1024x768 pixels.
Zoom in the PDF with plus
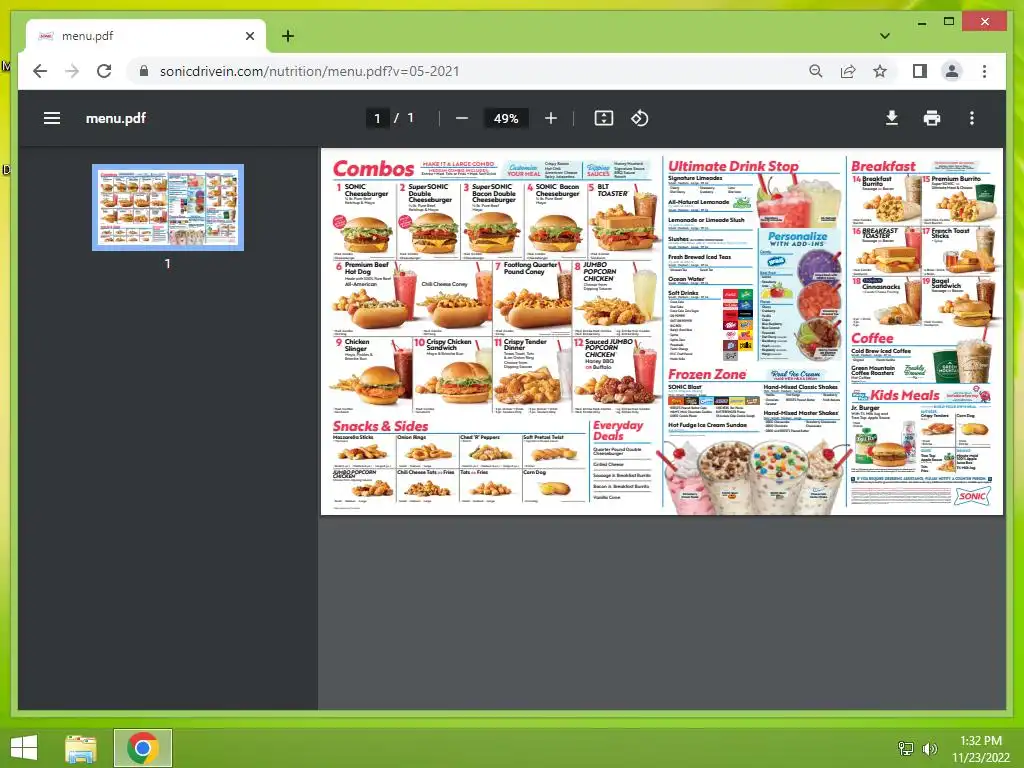551,118
